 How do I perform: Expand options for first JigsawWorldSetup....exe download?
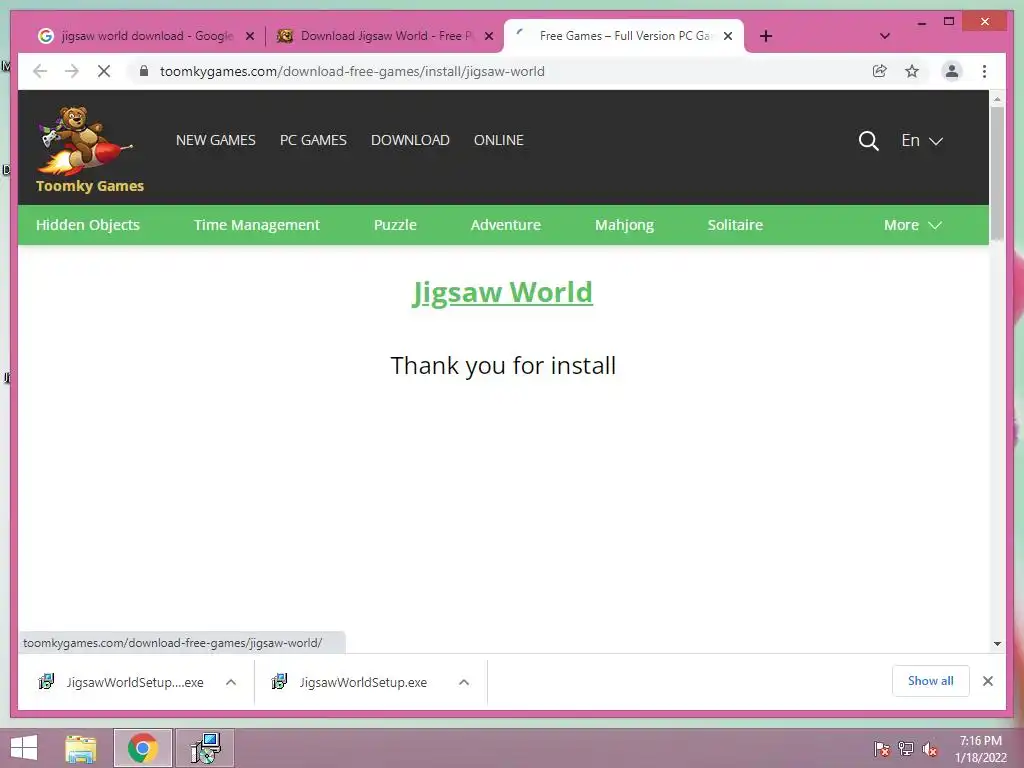click(x=231, y=682)
